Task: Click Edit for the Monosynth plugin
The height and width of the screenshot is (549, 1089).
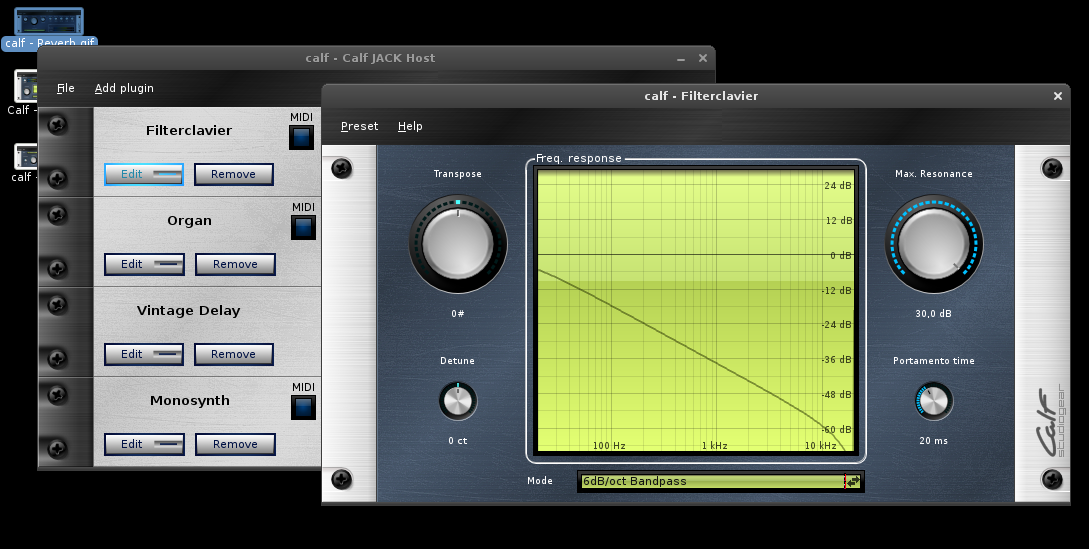Action: pos(144,444)
